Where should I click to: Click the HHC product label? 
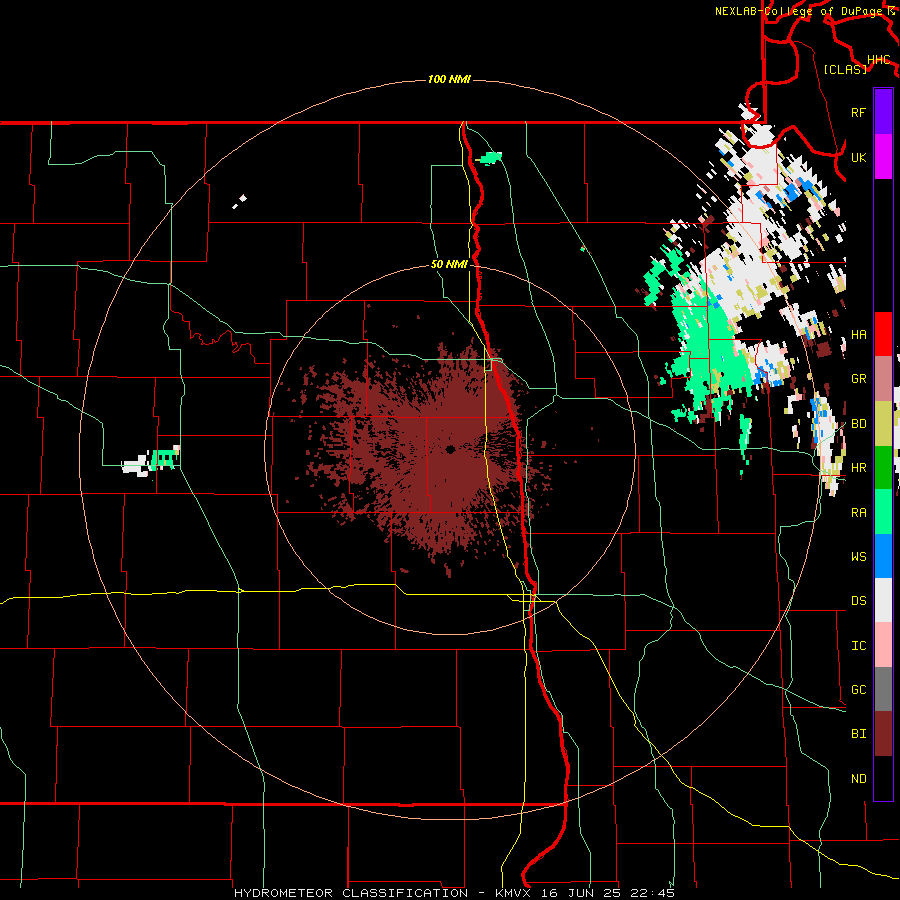879,60
